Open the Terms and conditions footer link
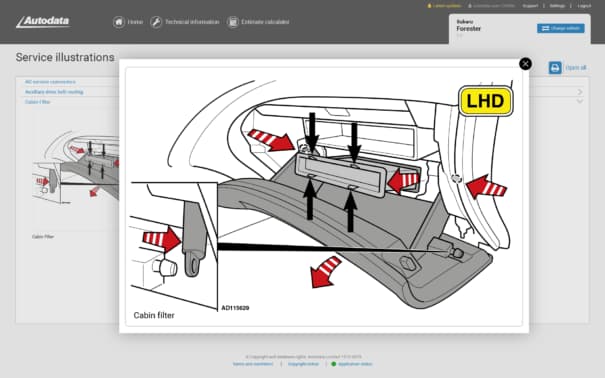605x378 pixels. [253, 364]
